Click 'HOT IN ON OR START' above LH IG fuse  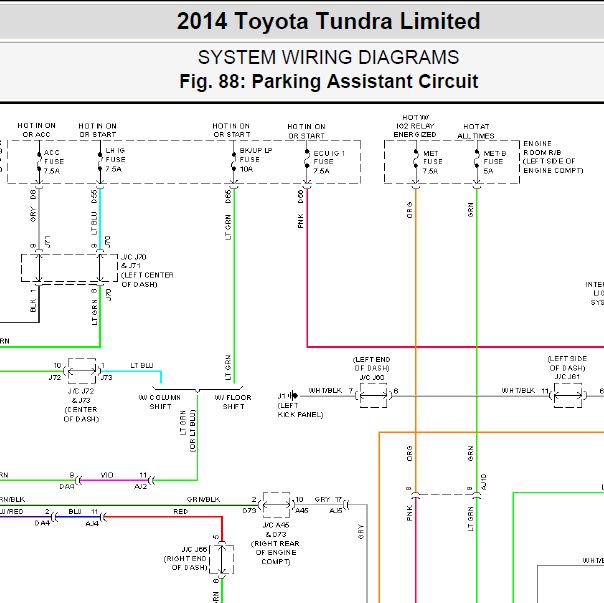pos(97,130)
